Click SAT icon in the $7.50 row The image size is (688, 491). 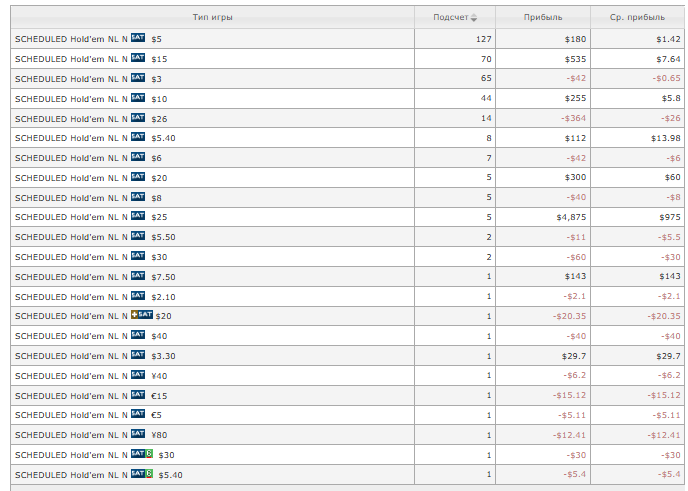[x=138, y=276]
